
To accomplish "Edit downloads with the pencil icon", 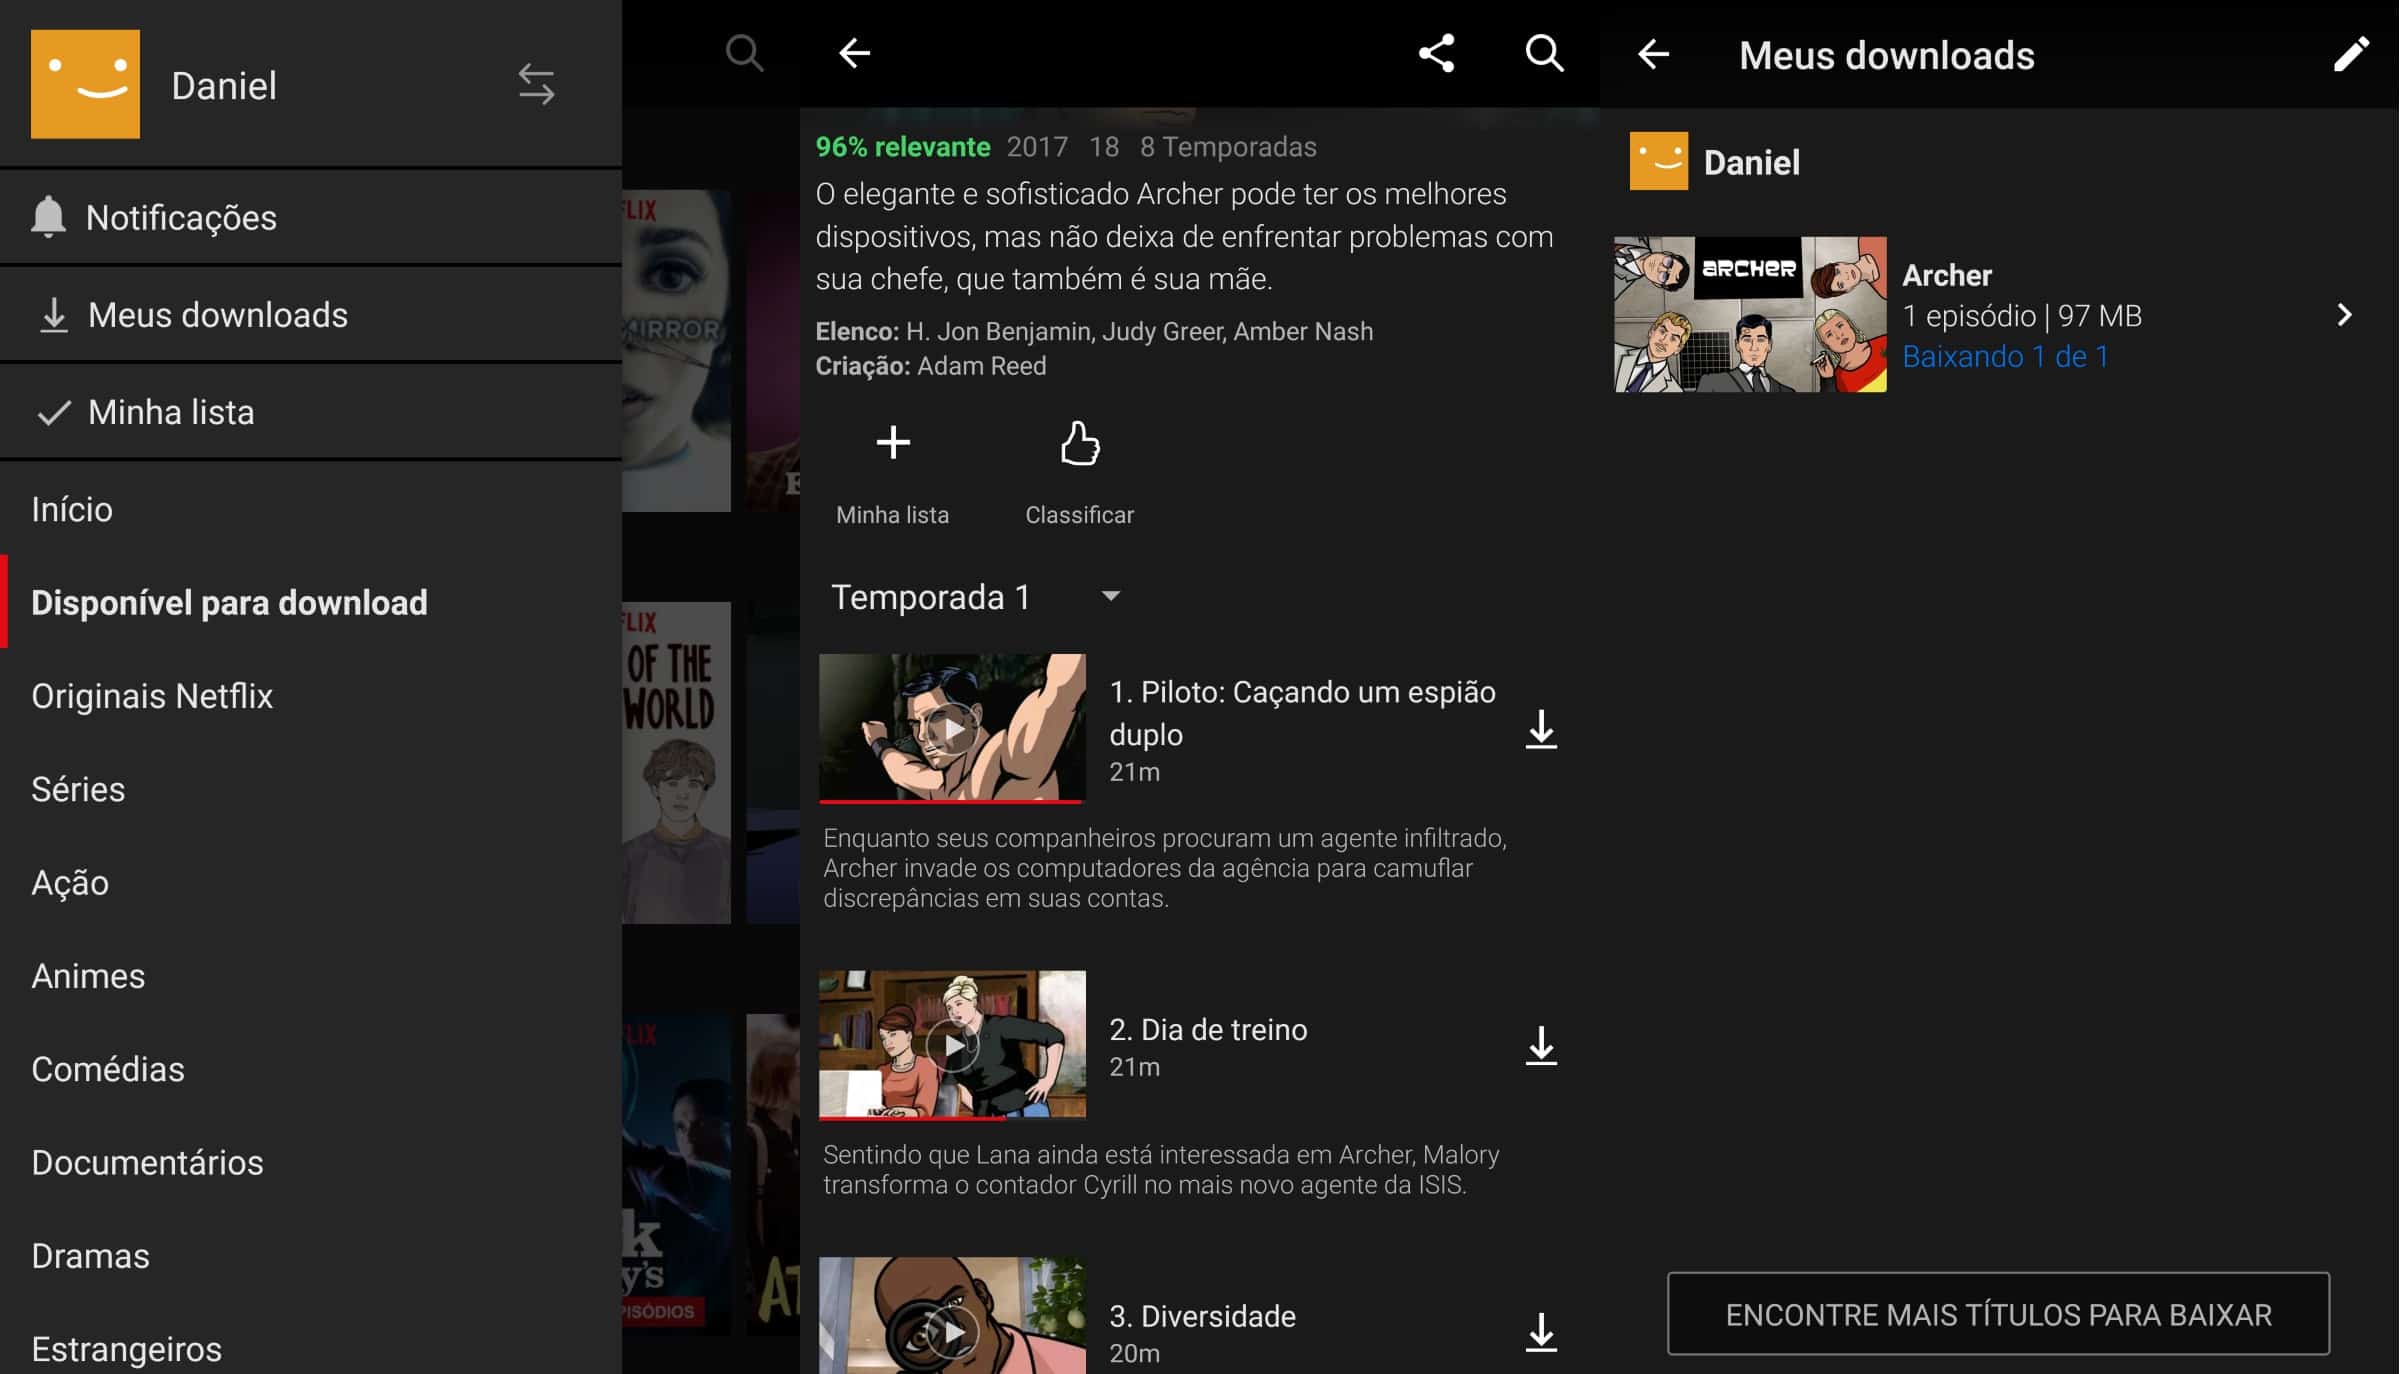I will pos(2351,54).
